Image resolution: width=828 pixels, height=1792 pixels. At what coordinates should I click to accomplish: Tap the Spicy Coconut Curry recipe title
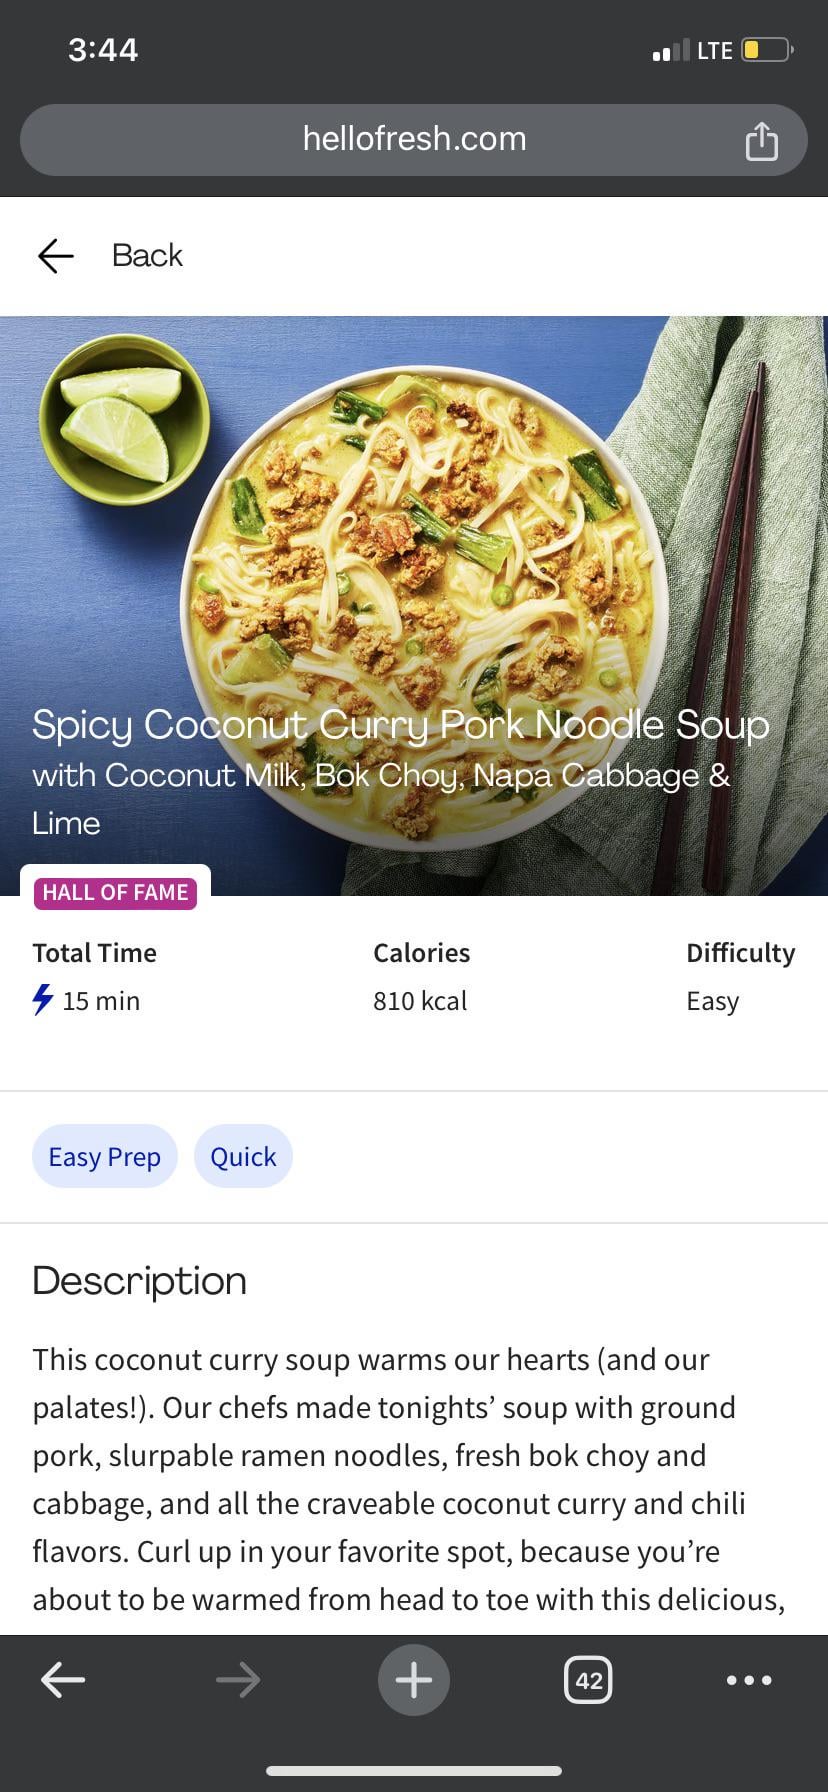[400, 725]
